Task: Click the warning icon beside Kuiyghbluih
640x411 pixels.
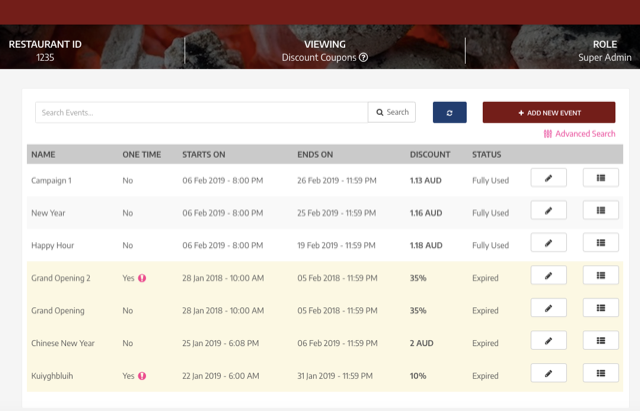Action: 142,376
